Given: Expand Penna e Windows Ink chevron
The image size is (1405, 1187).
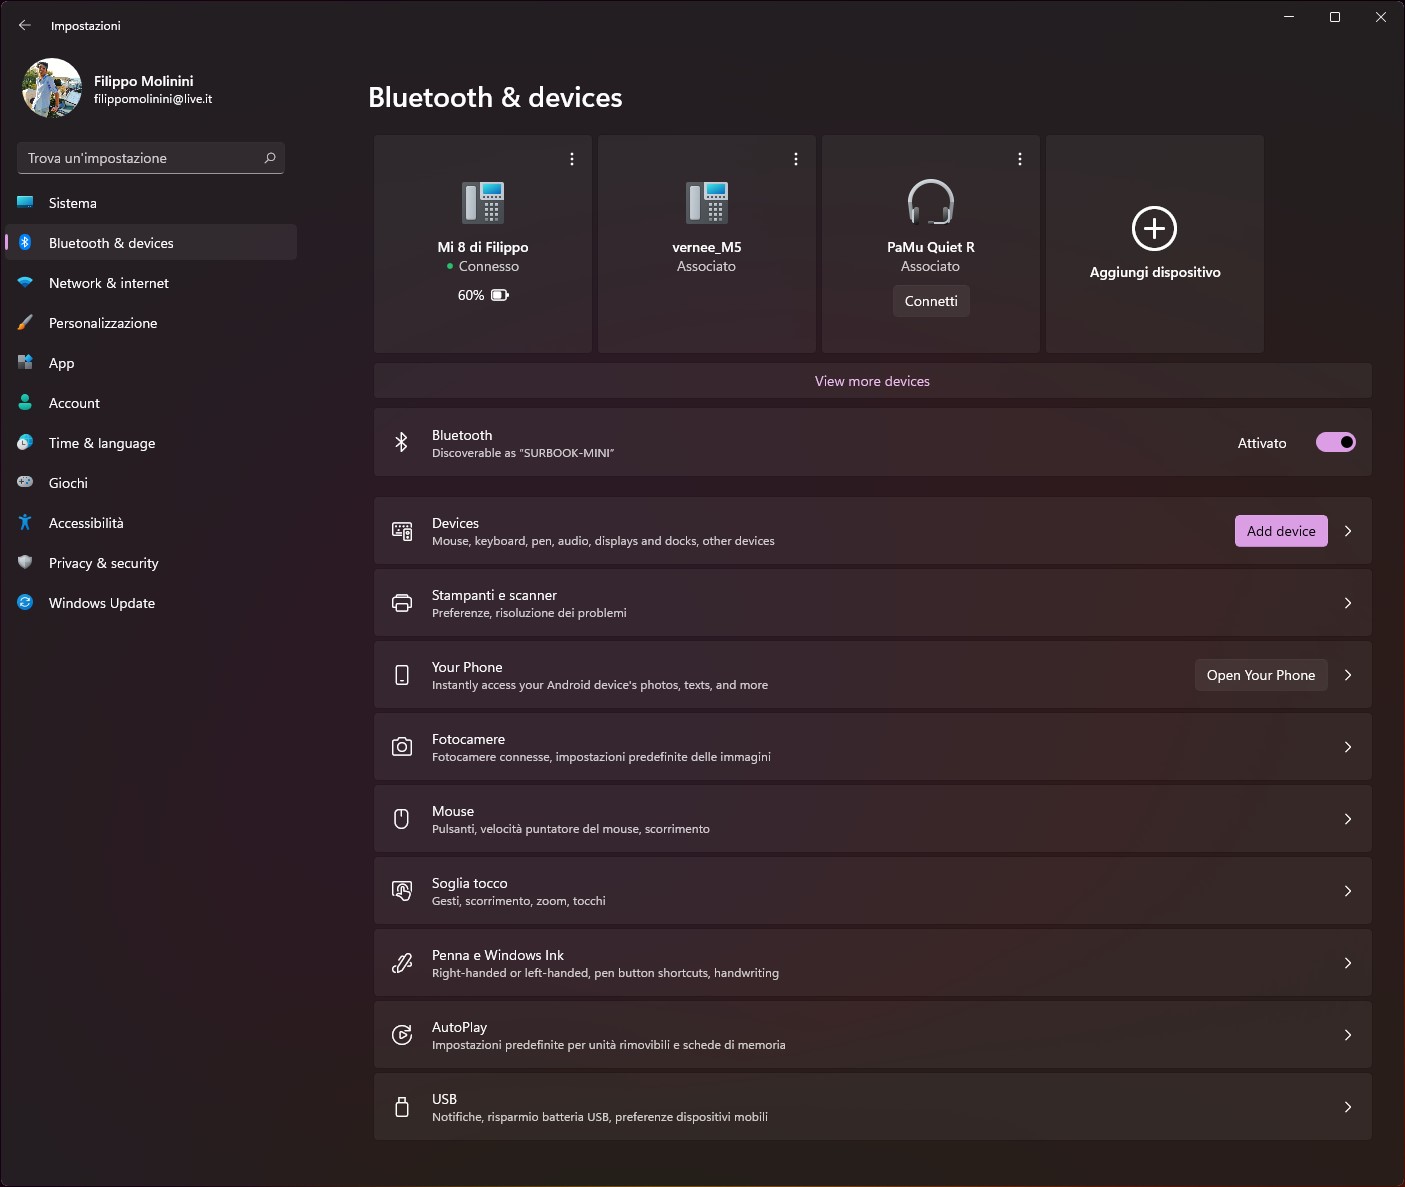Looking at the screenshot, I should (1348, 963).
